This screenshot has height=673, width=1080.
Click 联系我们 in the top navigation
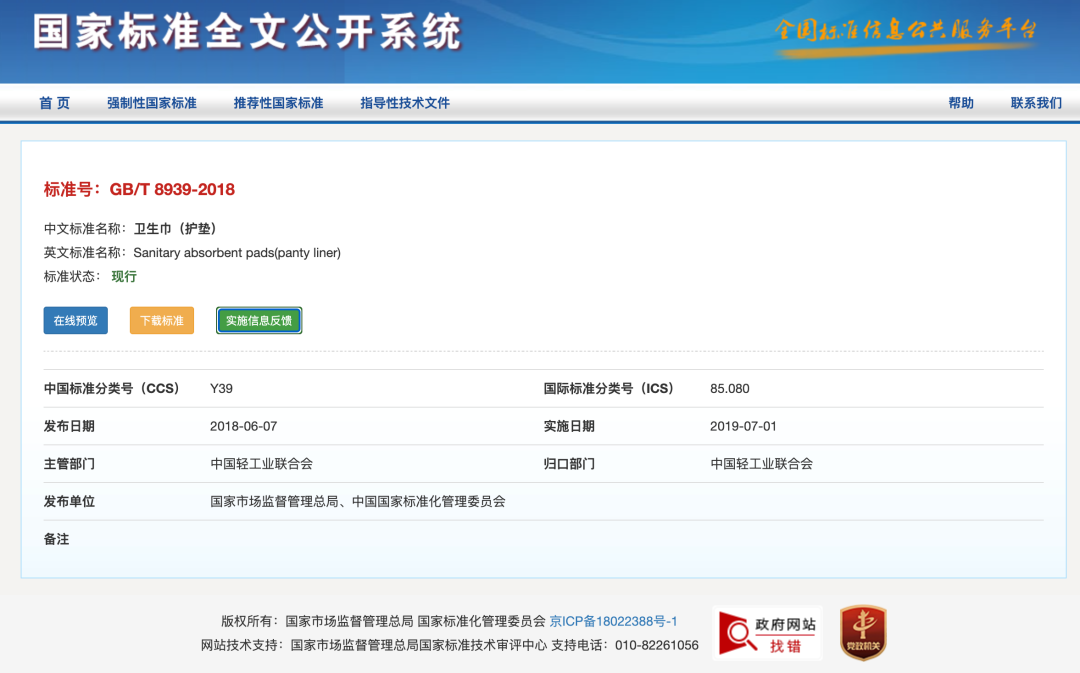(1036, 103)
